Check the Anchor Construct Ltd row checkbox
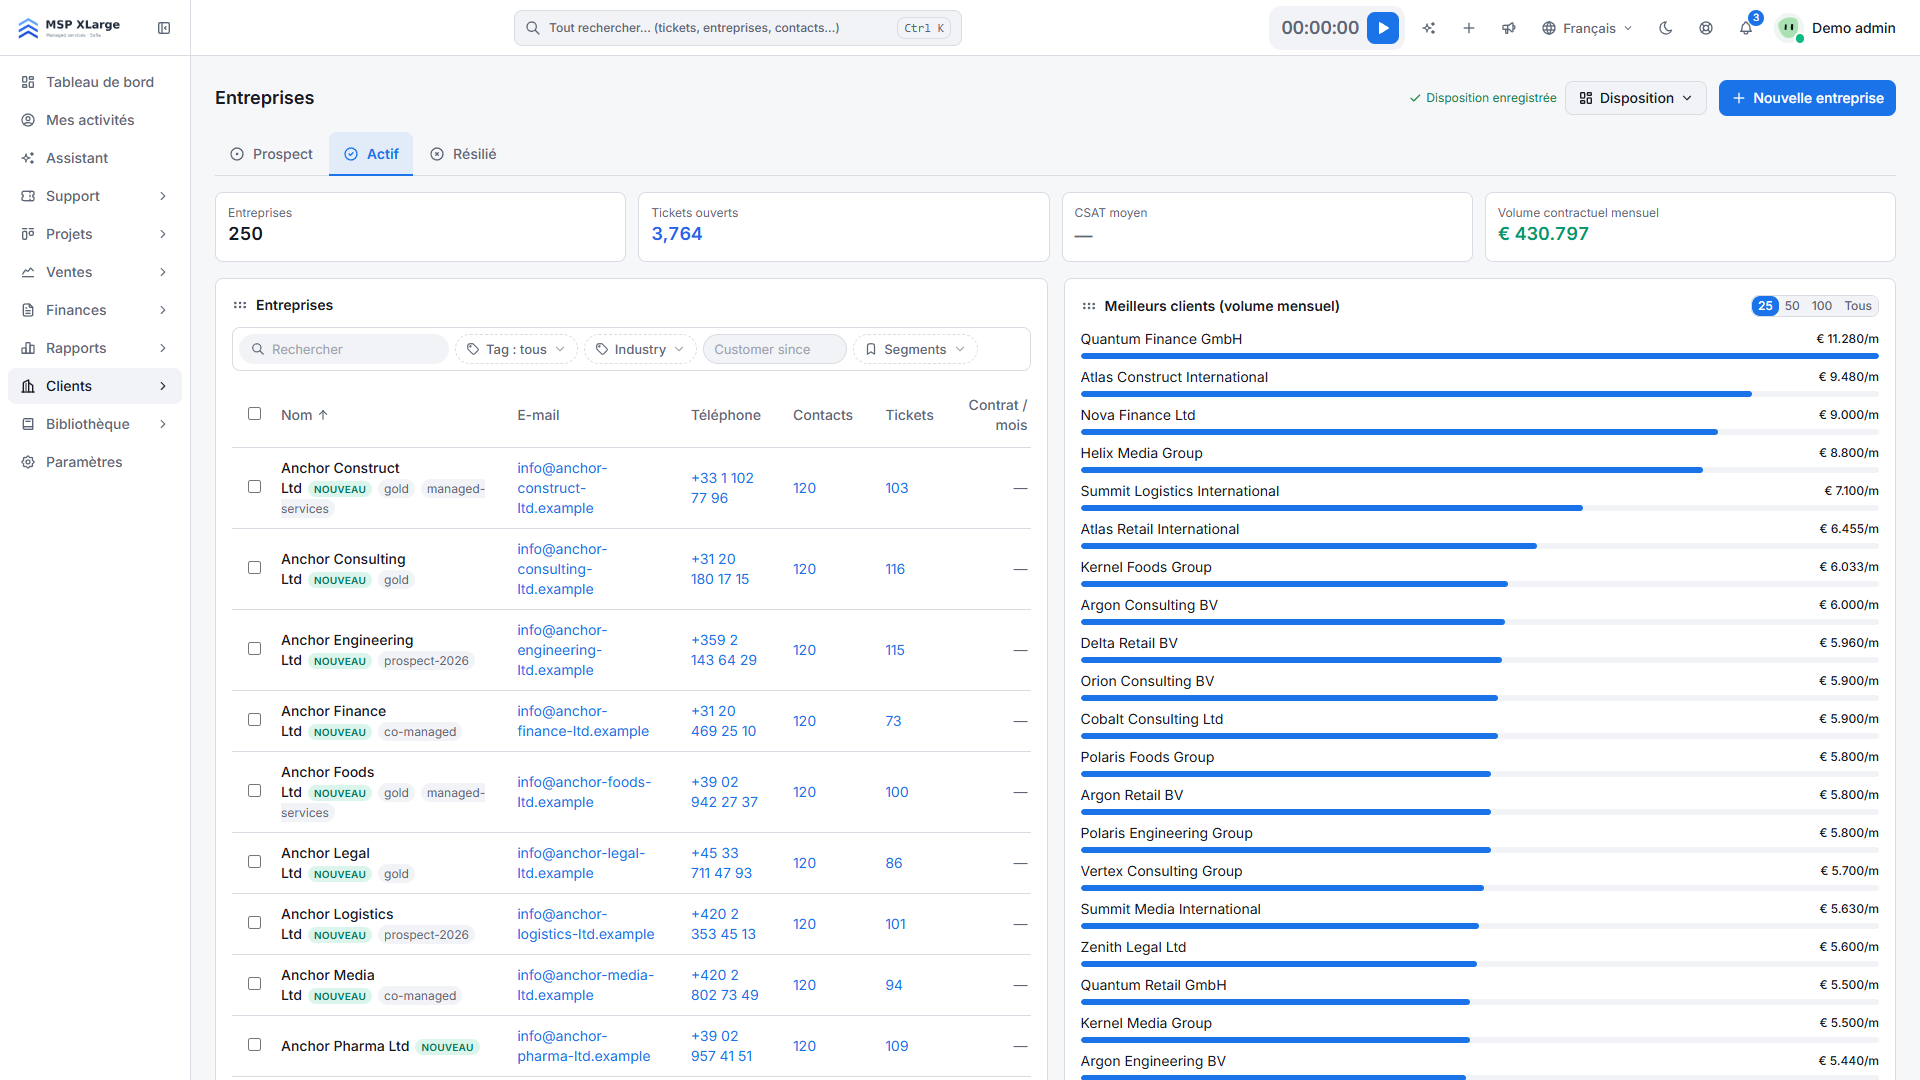The image size is (1920, 1080). click(255, 487)
